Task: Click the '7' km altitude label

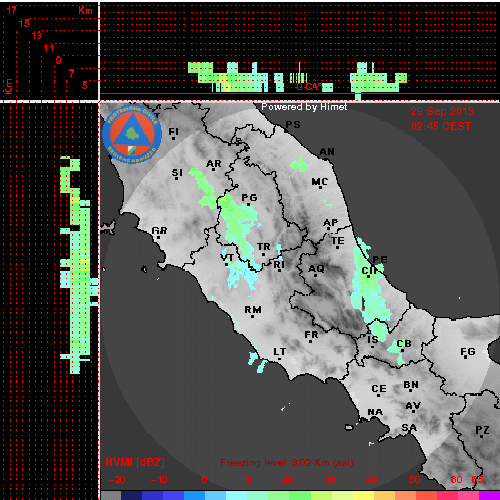Action: pyautogui.click(x=71, y=73)
